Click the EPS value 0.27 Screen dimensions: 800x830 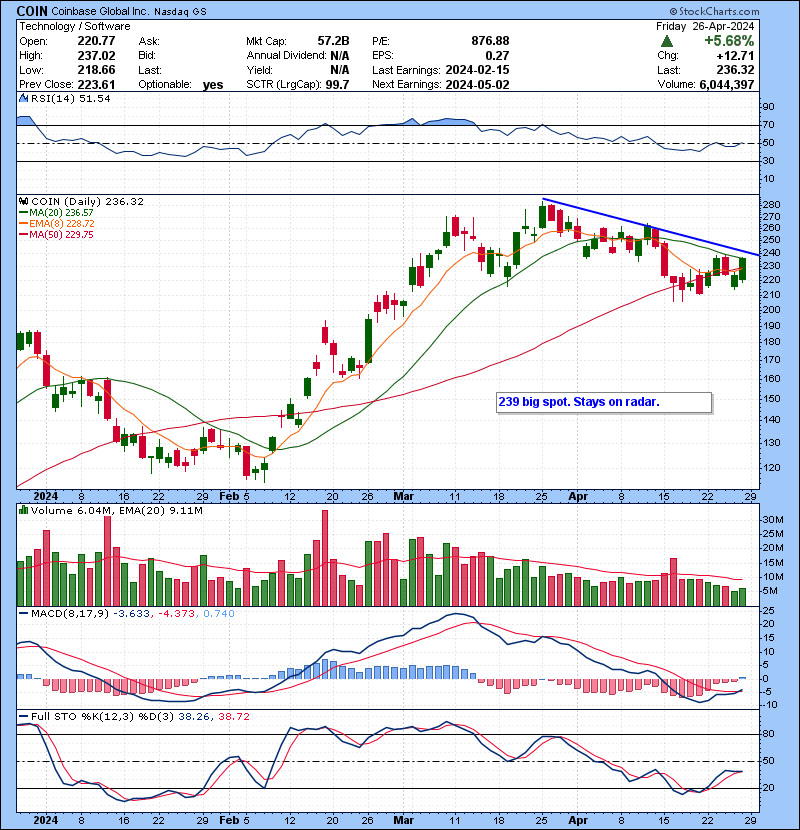[x=497, y=56]
